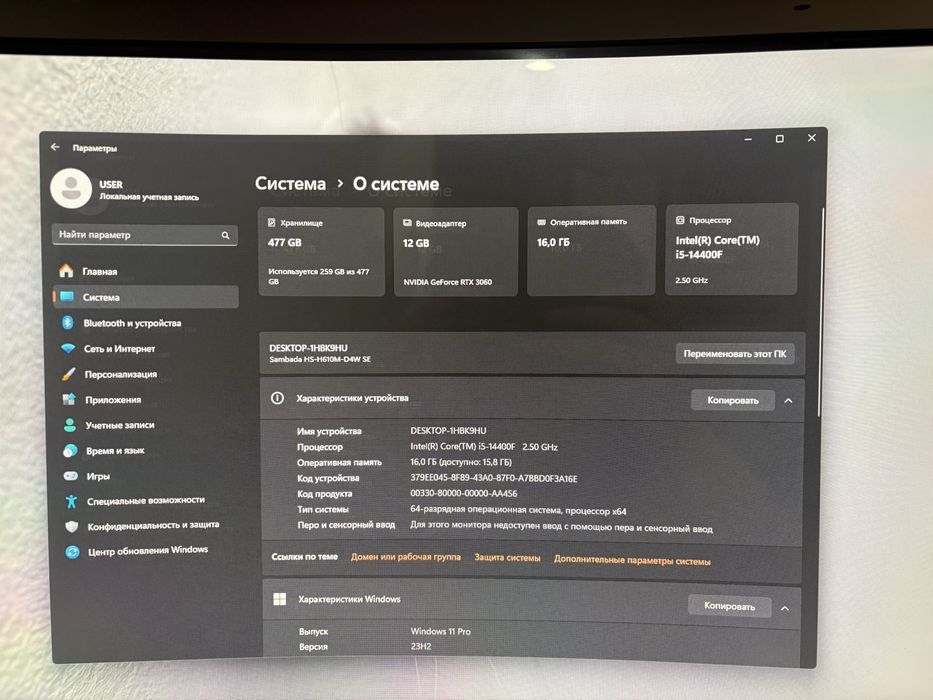933x700 pixels.
Task: Click the Сеть и Интернет wifi icon
Action: 68,348
